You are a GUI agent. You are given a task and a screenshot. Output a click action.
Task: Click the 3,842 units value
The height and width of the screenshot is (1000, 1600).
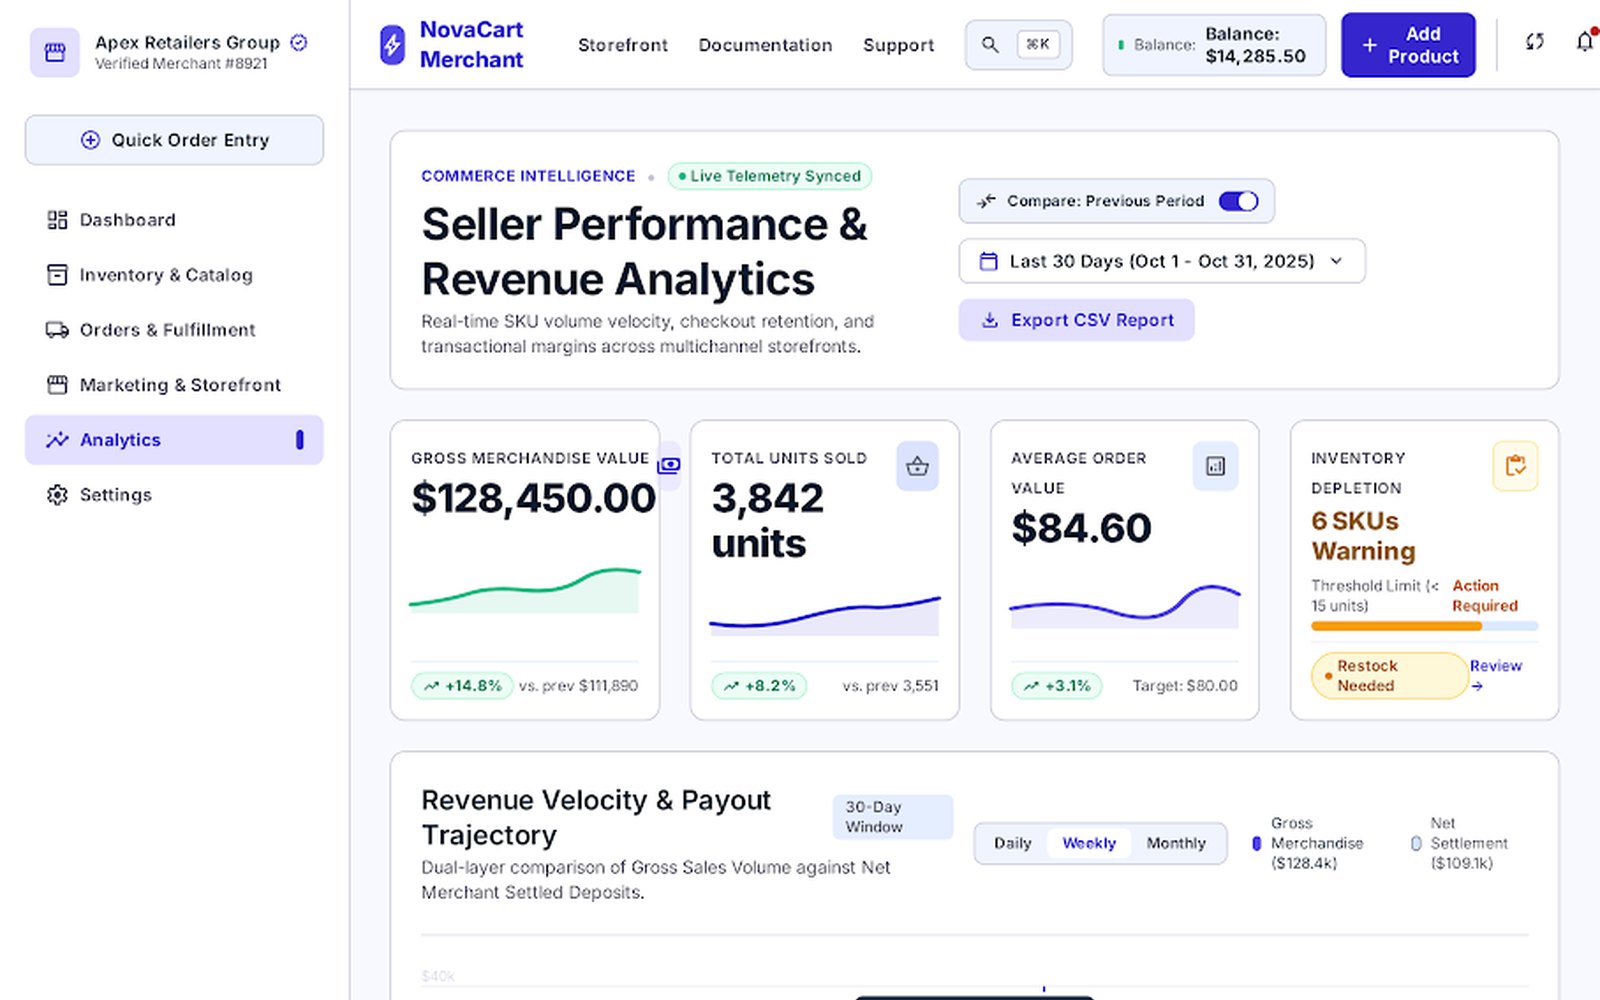point(768,521)
